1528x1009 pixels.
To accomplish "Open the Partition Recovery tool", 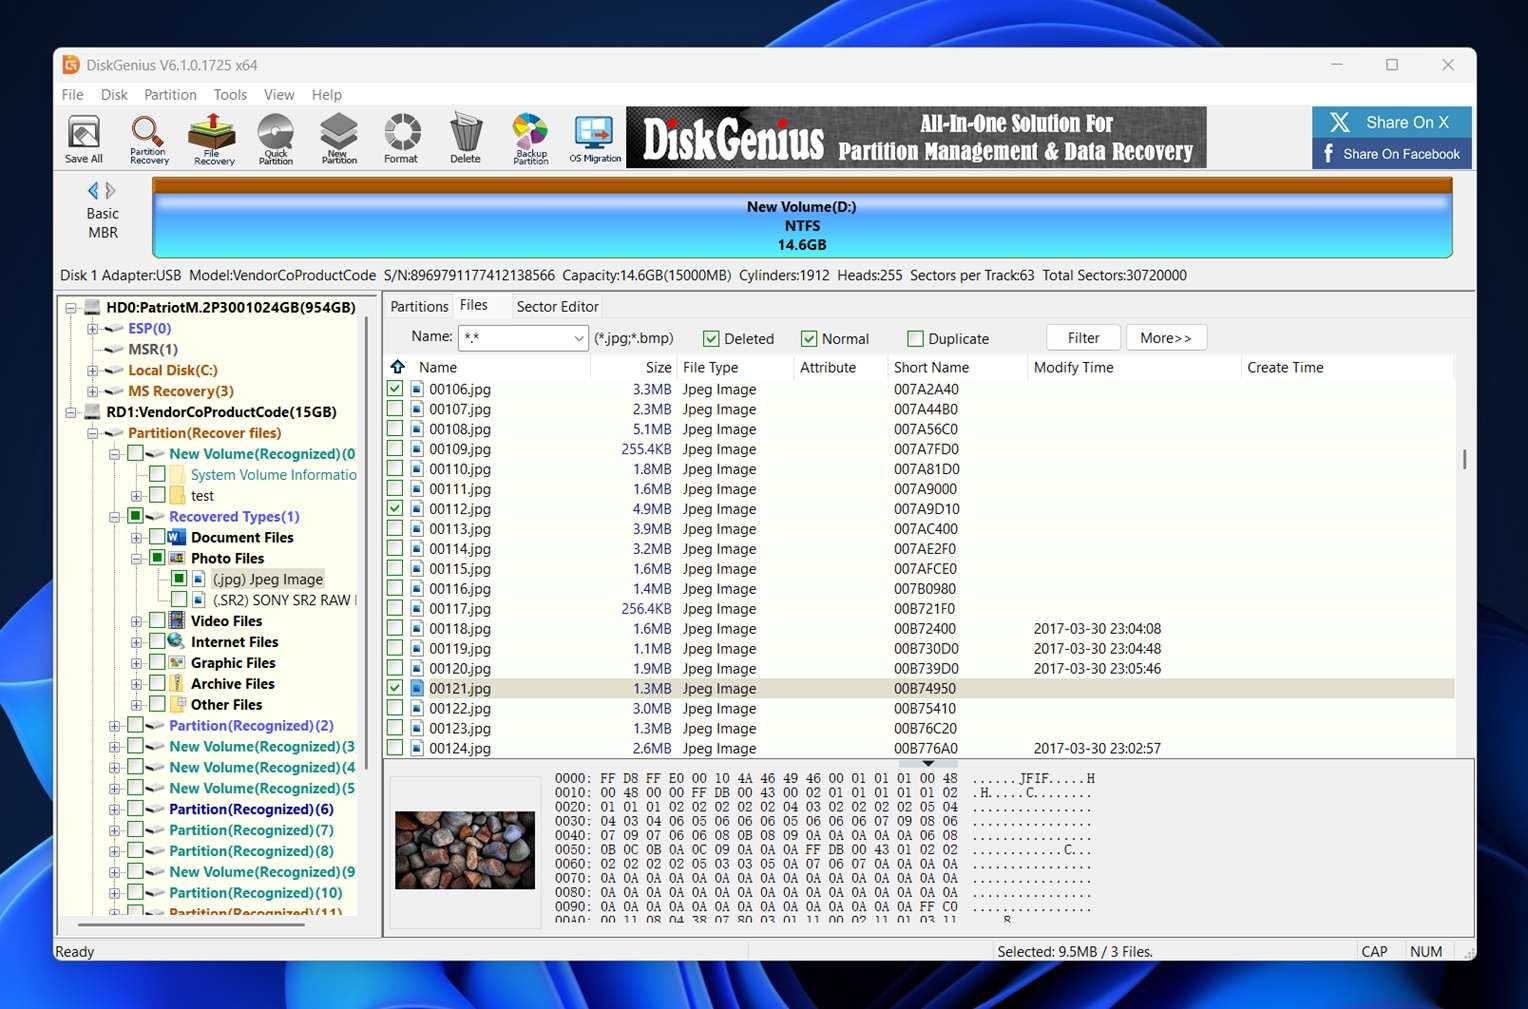I will tap(148, 138).
